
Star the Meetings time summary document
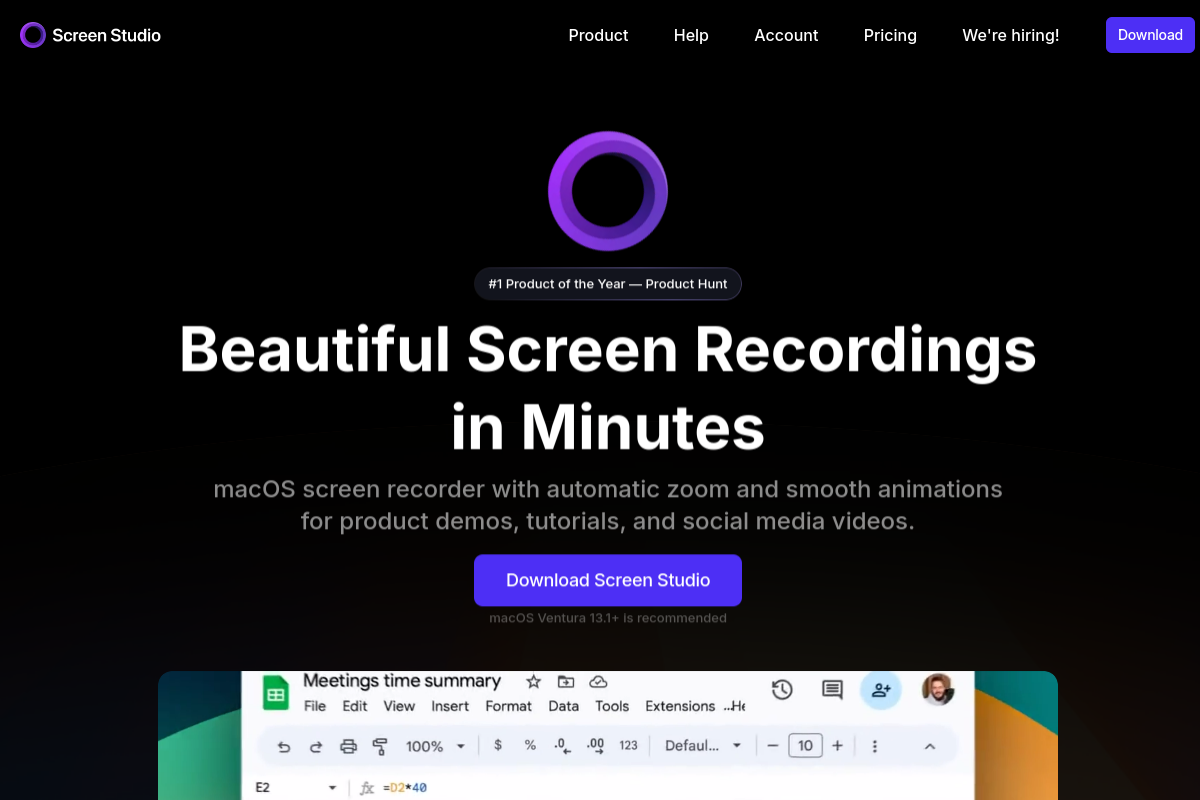click(533, 681)
